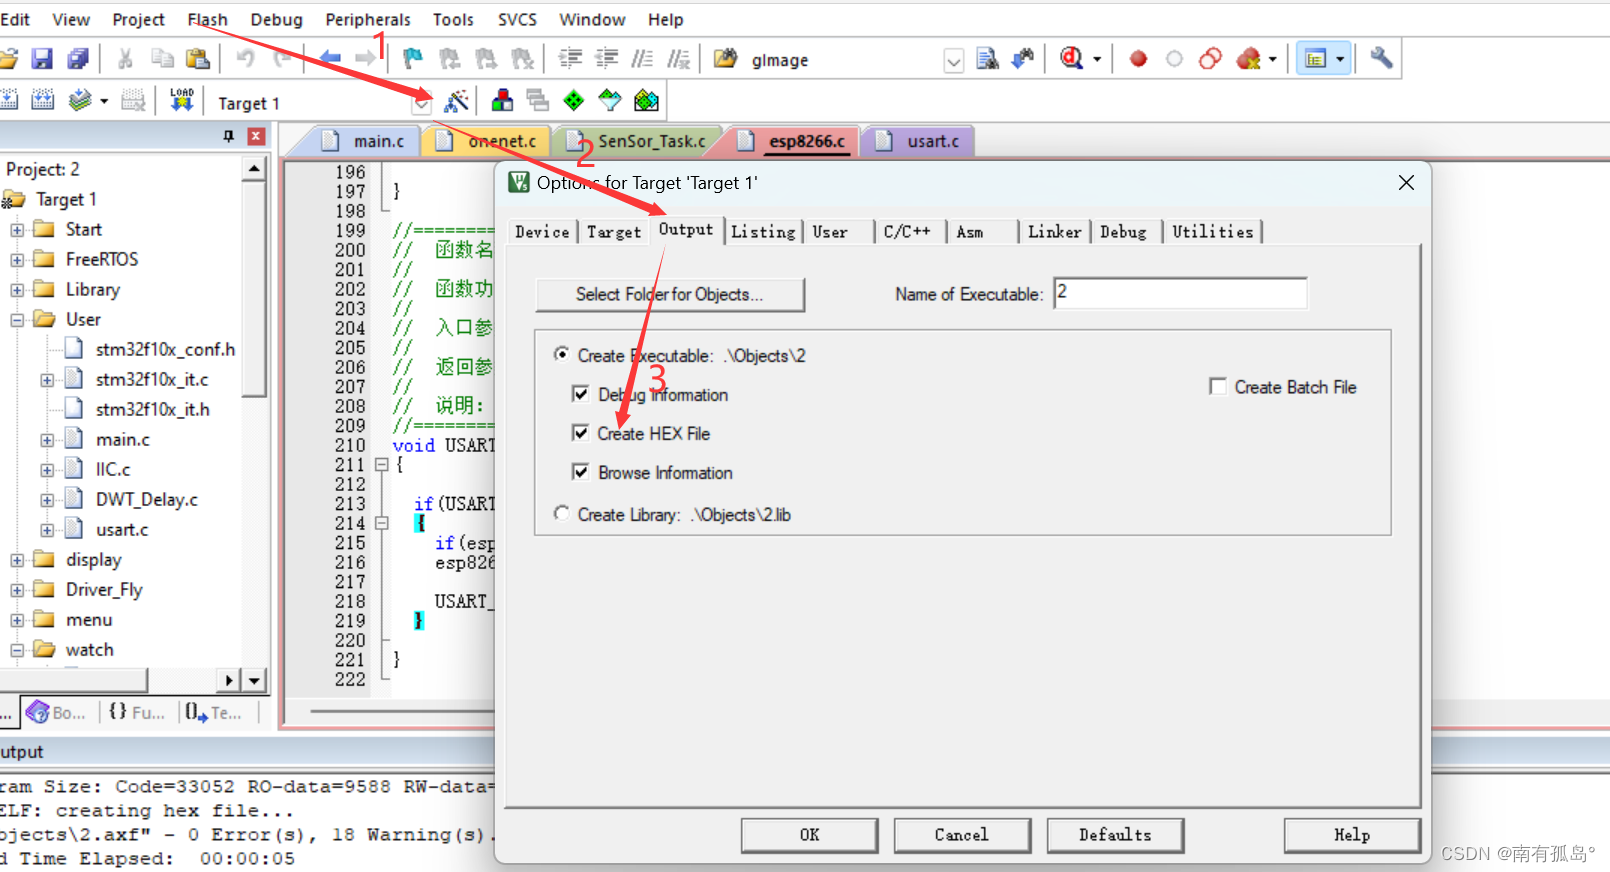
Task: Click the Find document icon beside glmage box
Action: 987,59
